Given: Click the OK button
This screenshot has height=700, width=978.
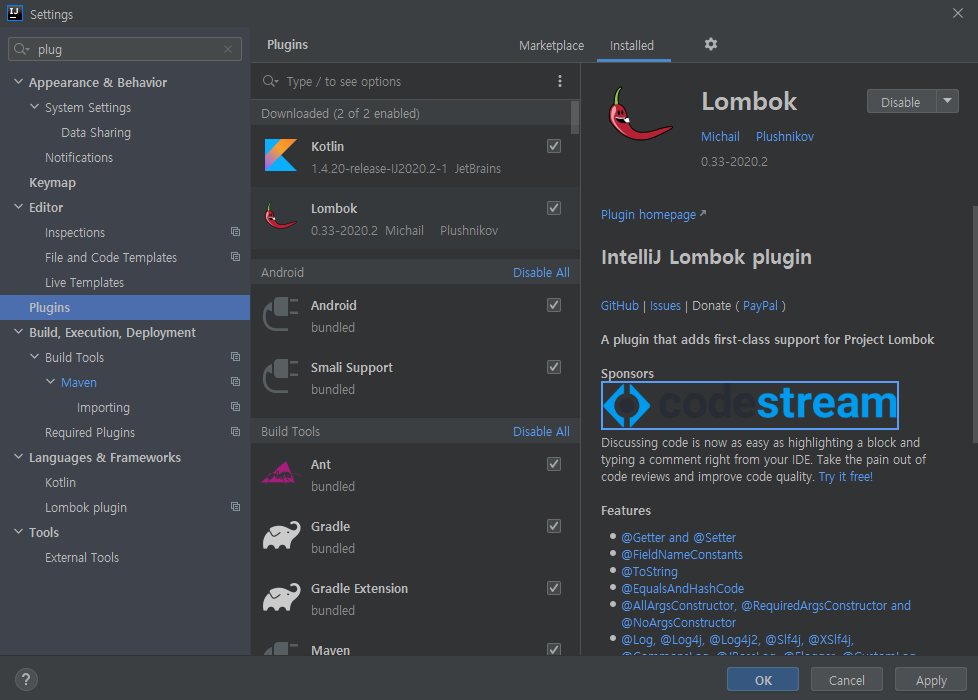Looking at the screenshot, I should 763,679.
